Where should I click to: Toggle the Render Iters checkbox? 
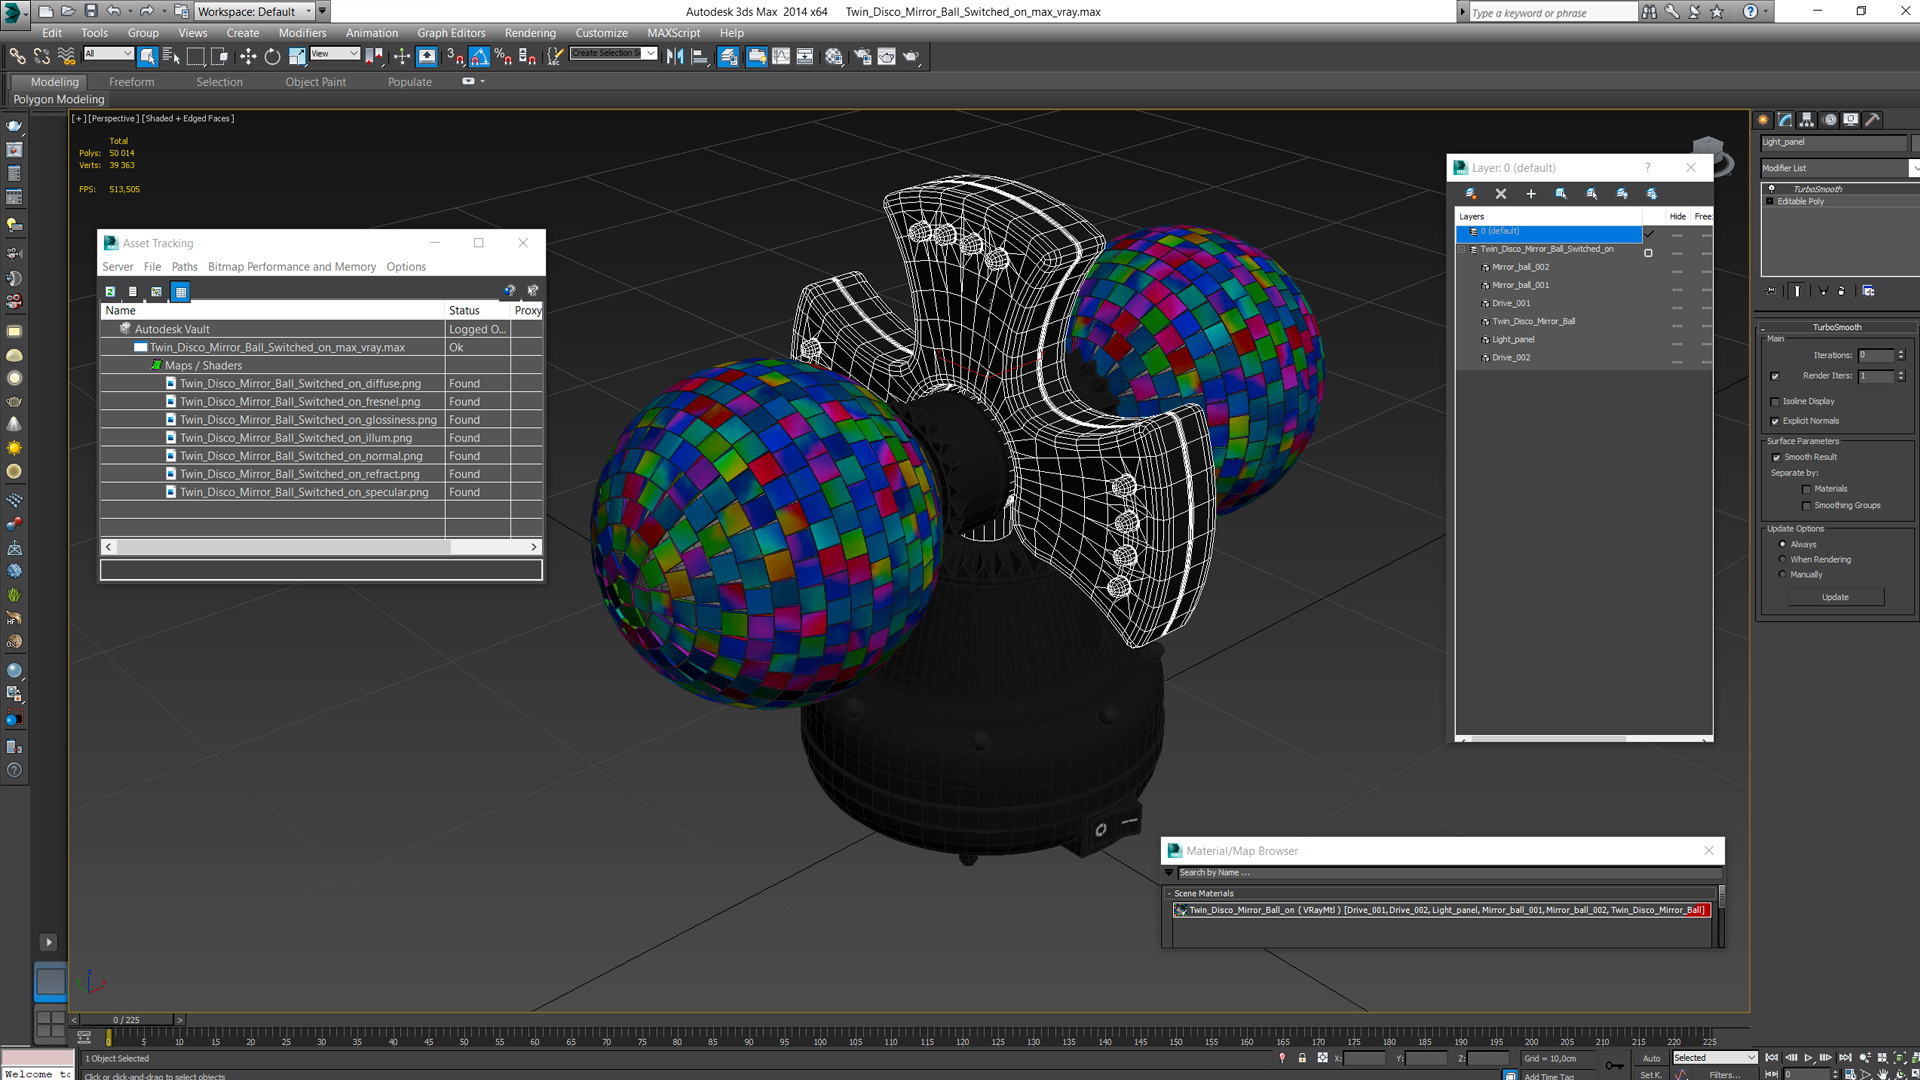[x=1775, y=376]
